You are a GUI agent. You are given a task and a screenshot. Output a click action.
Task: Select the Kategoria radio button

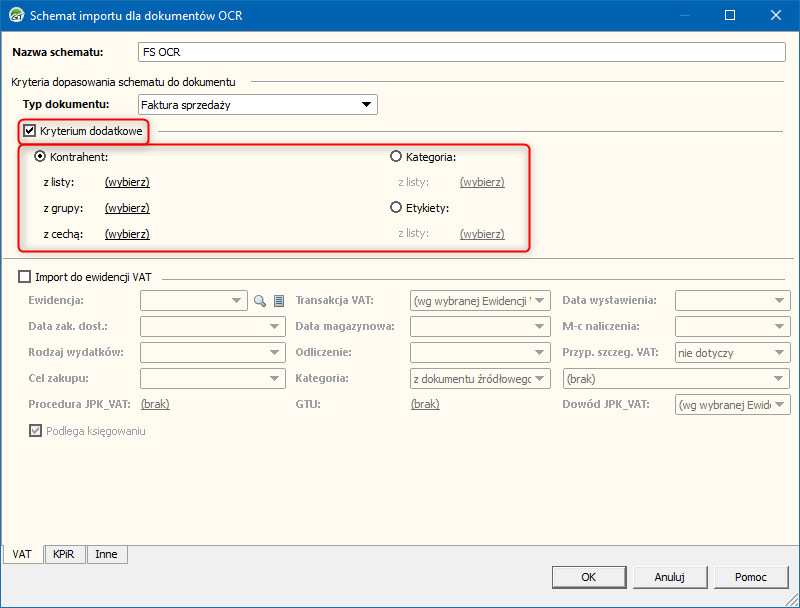(x=396, y=157)
